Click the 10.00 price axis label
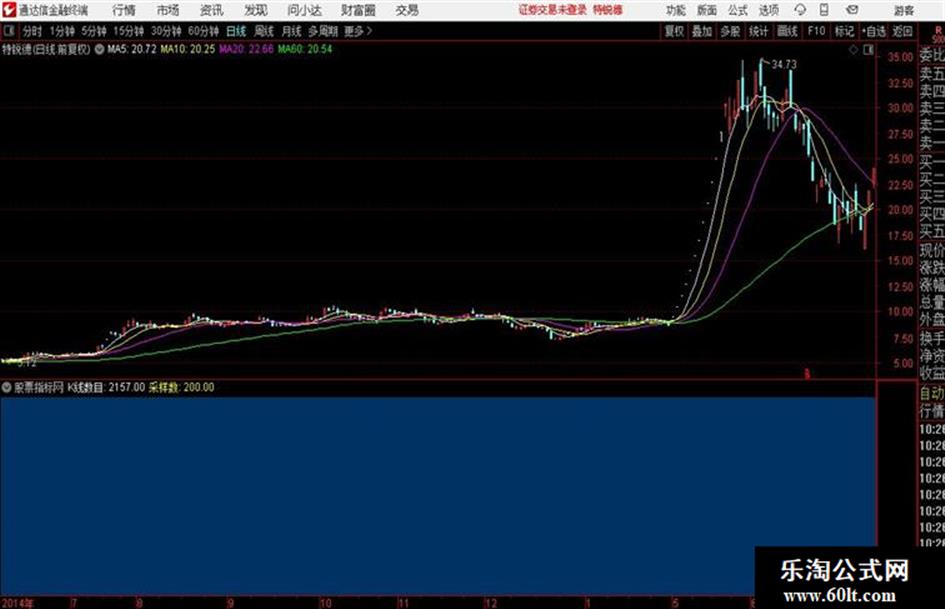945x609 pixels. pyautogui.click(x=899, y=312)
